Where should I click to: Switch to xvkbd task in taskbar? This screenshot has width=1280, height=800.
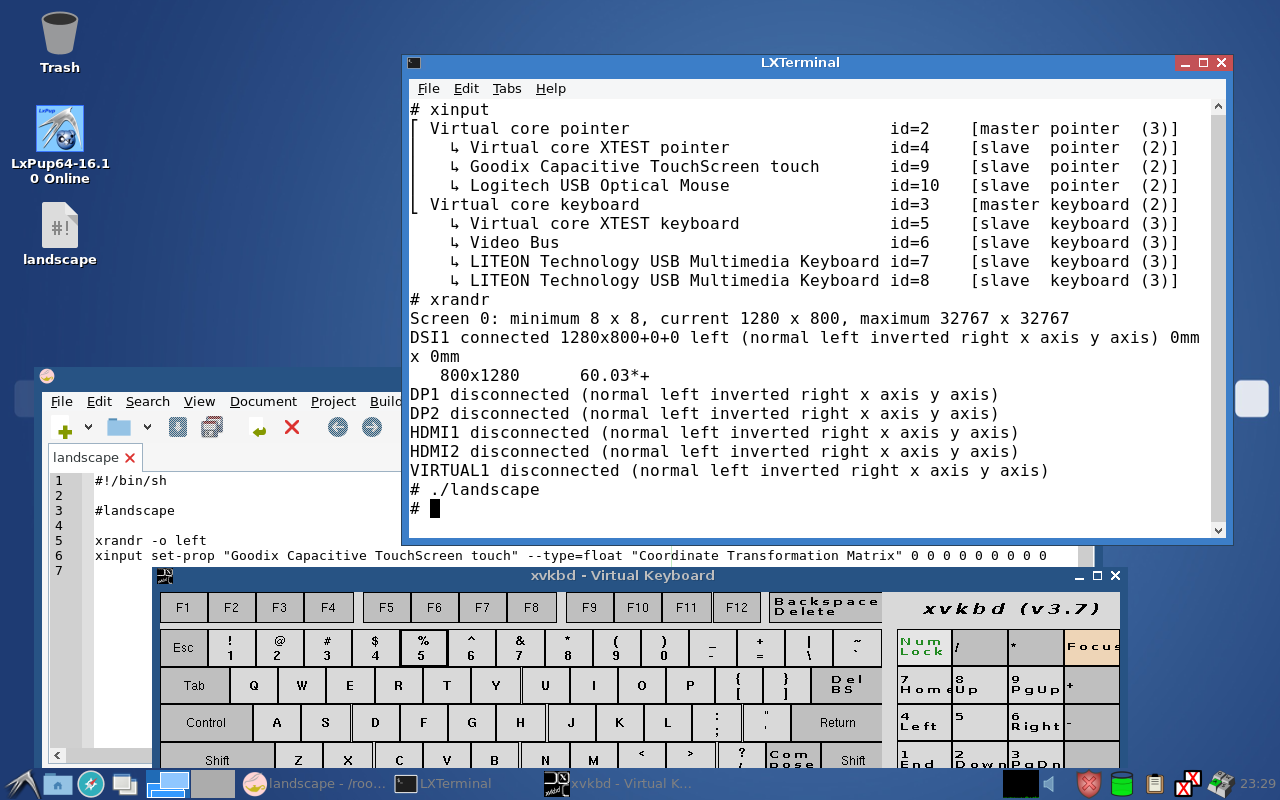click(x=617, y=784)
